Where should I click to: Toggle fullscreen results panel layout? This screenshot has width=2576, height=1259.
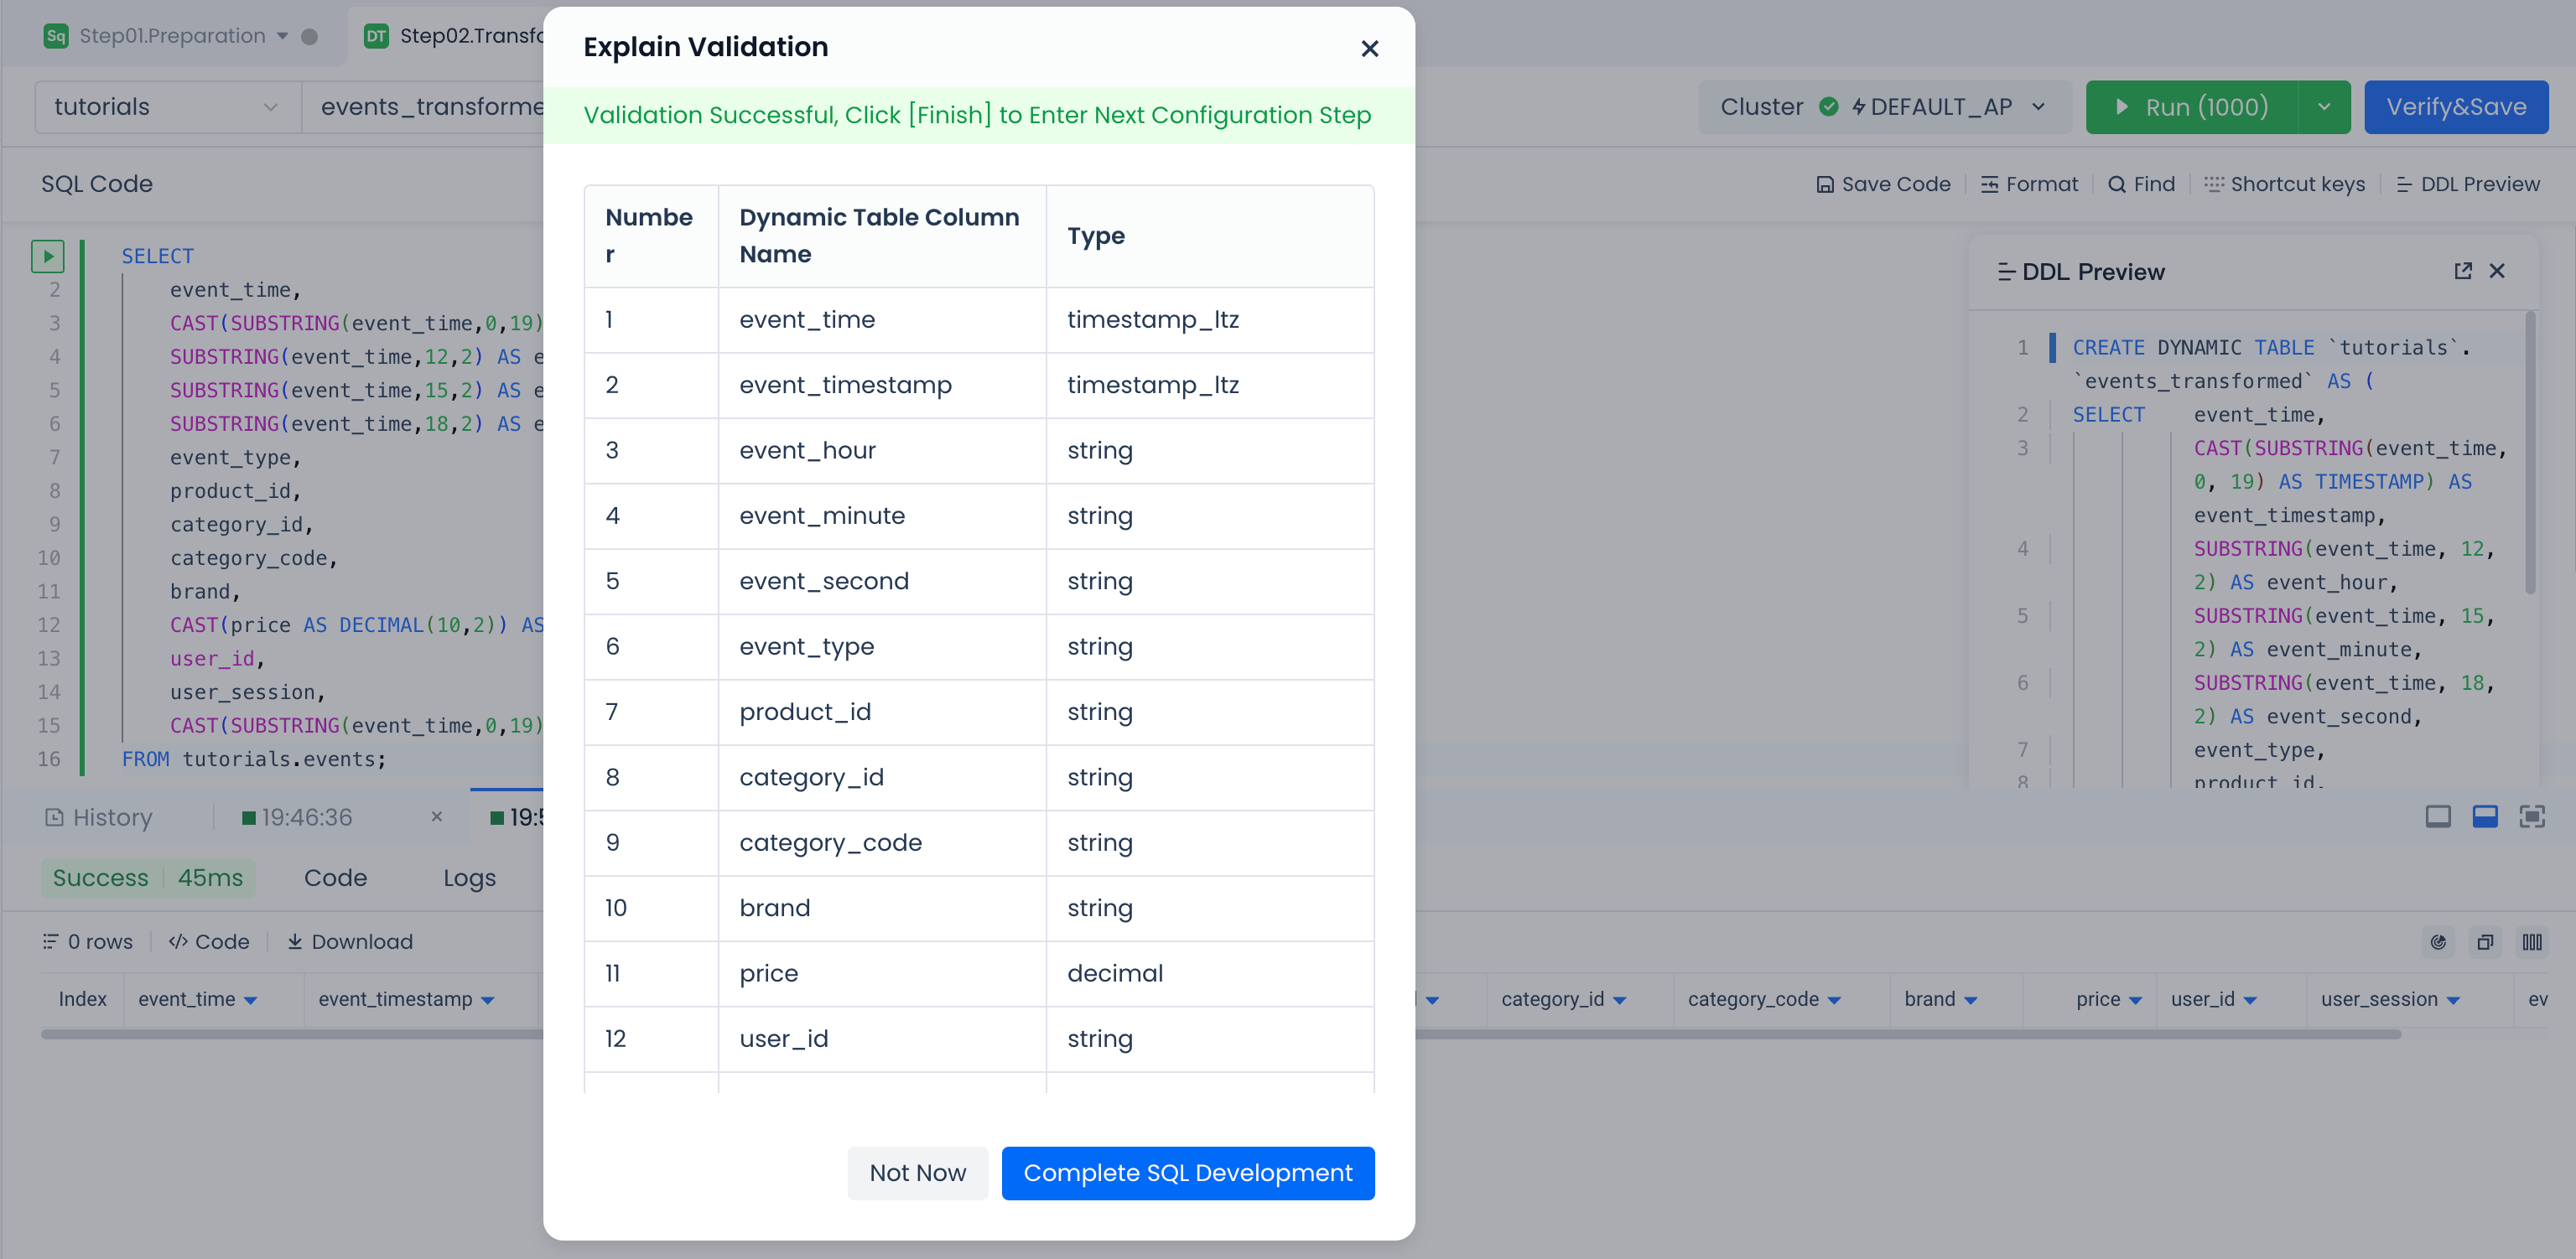(x=2531, y=816)
